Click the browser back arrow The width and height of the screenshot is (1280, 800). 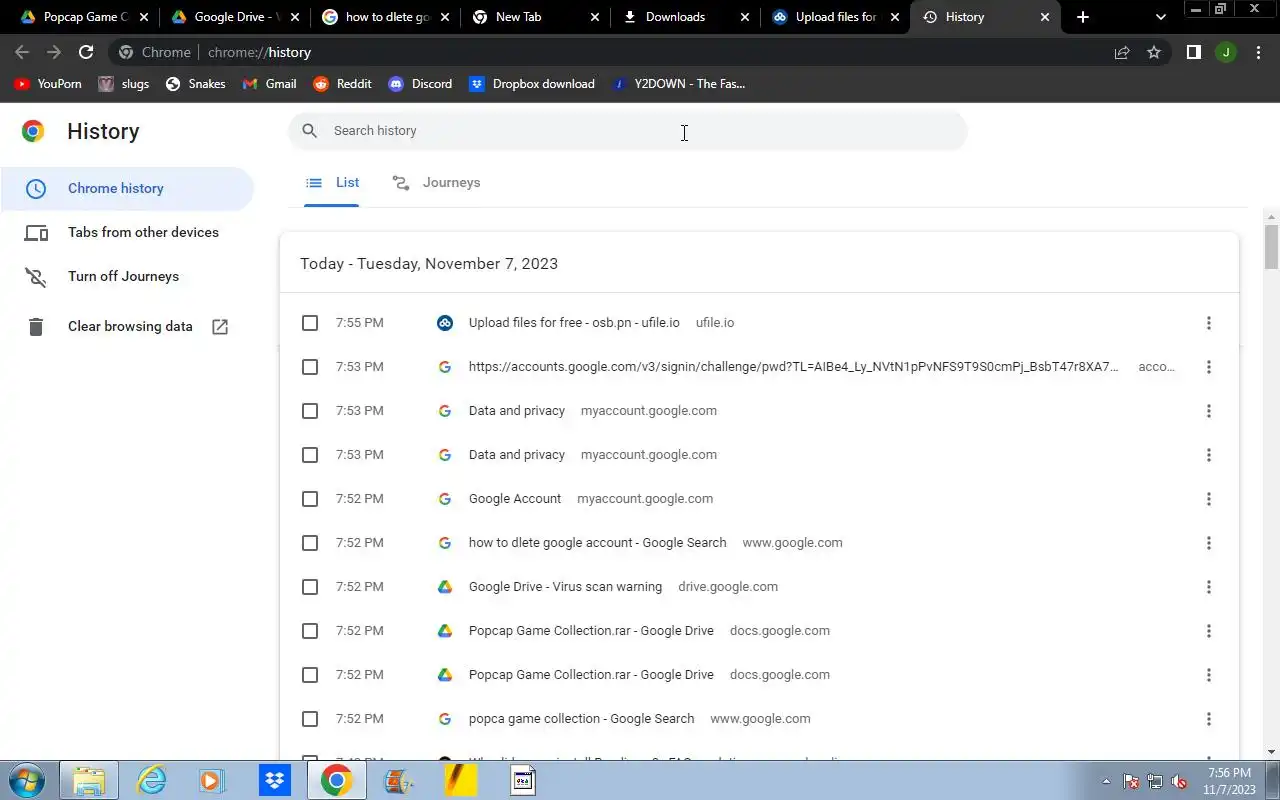[x=22, y=52]
